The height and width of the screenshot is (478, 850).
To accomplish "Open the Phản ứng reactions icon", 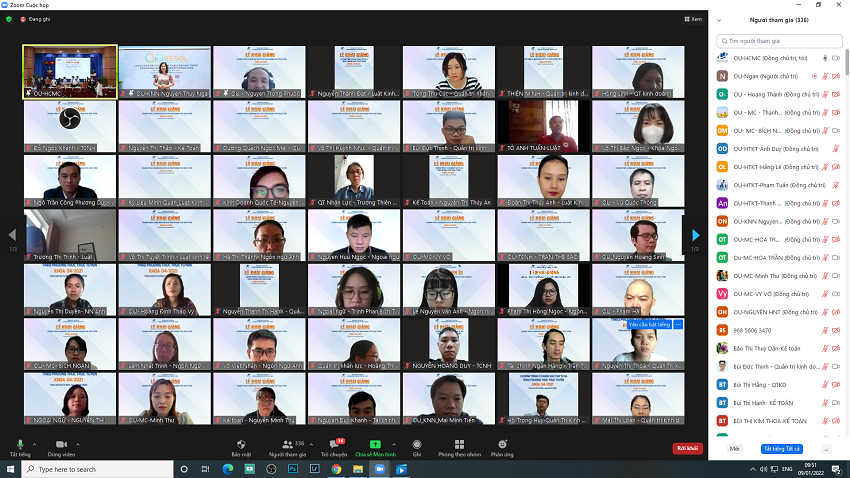I will 501,443.
